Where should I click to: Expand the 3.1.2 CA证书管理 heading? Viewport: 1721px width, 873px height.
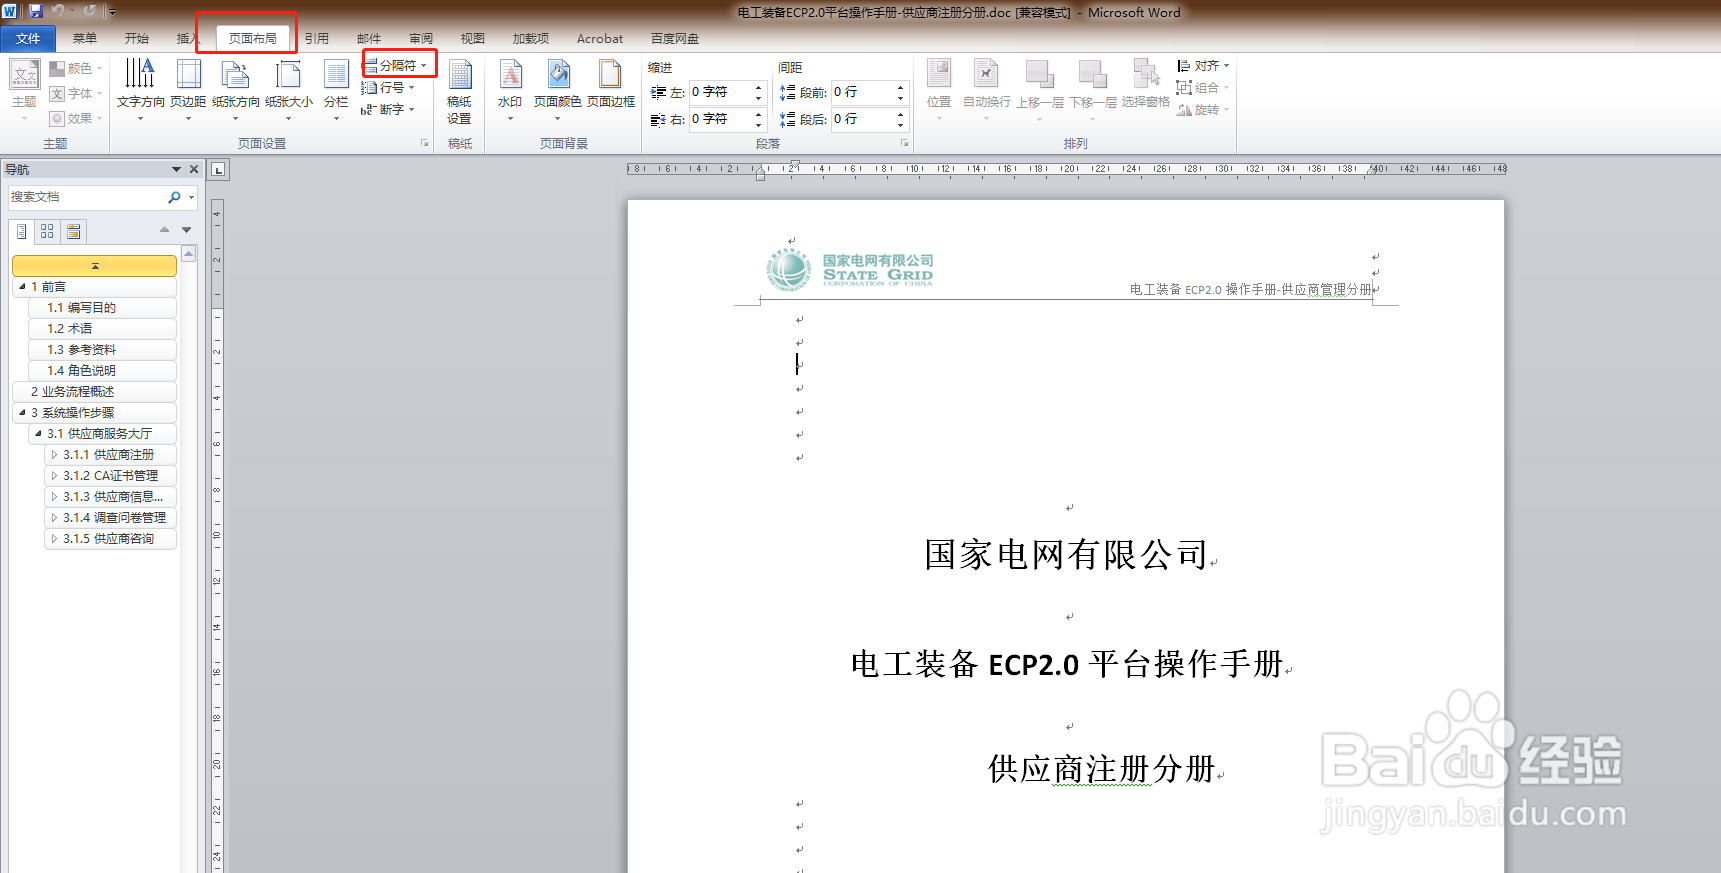click(x=54, y=476)
